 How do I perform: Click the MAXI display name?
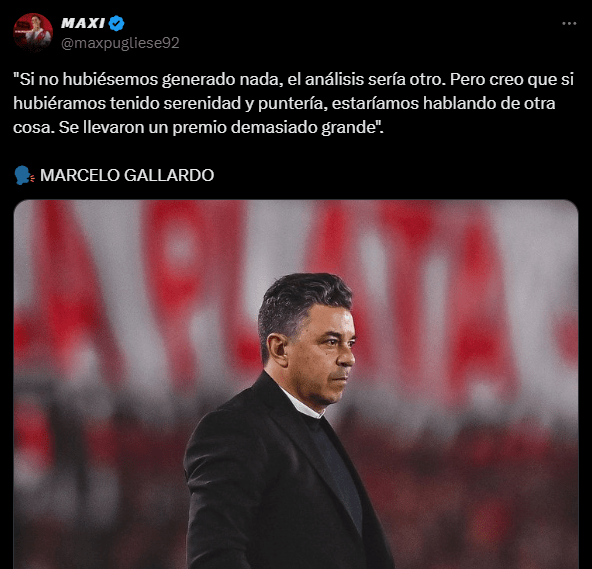point(83,23)
